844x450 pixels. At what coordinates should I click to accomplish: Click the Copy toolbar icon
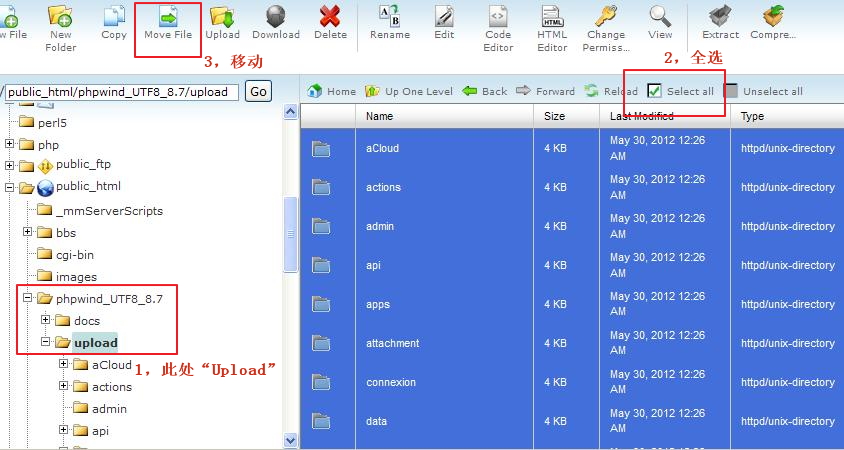pos(114,15)
